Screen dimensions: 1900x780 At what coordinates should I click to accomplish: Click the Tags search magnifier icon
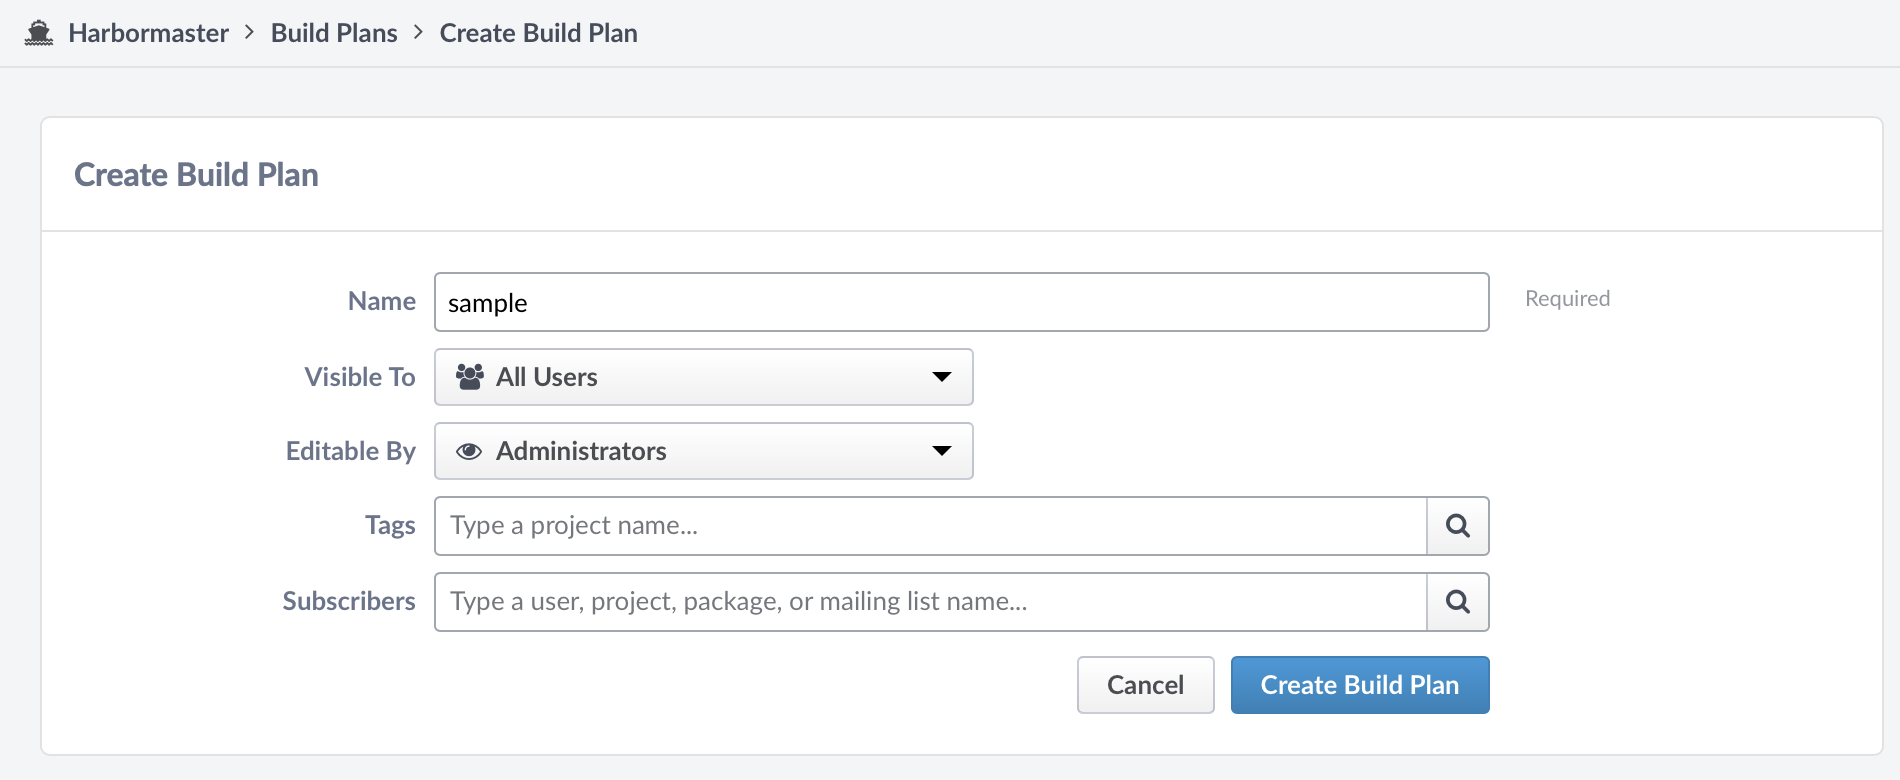pyautogui.click(x=1457, y=525)
